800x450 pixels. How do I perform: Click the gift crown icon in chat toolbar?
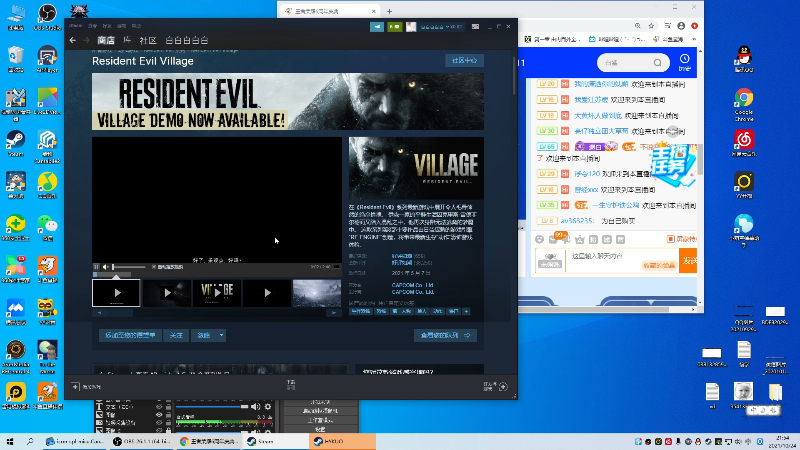(580, 239)
